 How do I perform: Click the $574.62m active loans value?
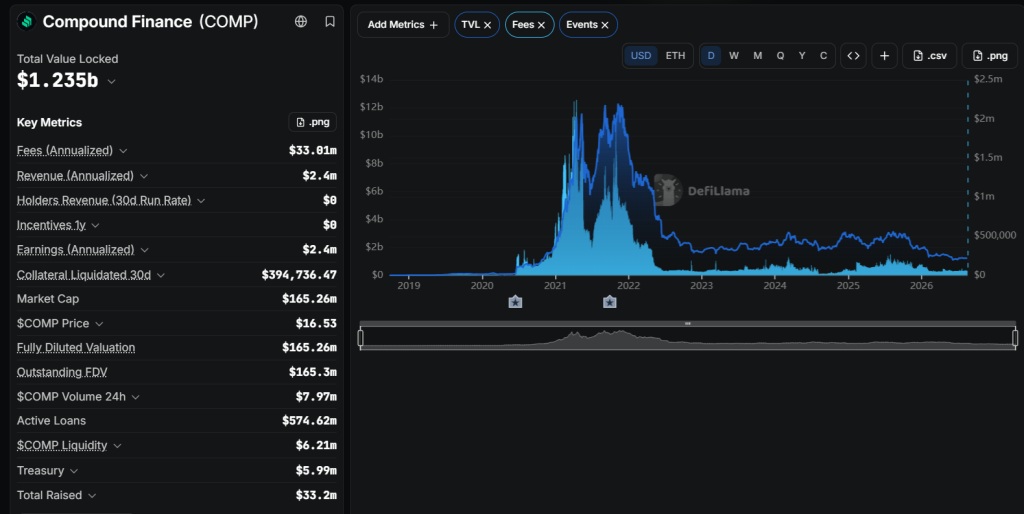pyautogui.click(x=310, y=421)
